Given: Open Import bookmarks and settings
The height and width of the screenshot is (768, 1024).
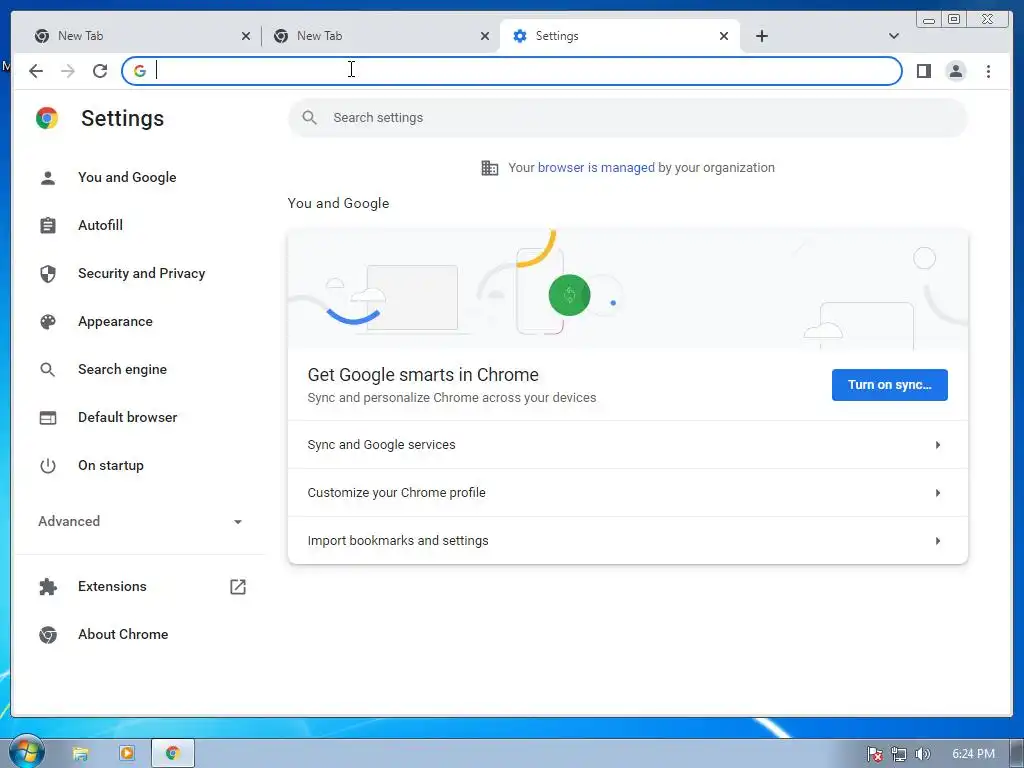Looking at the screenshot, I should pos(628,541).
